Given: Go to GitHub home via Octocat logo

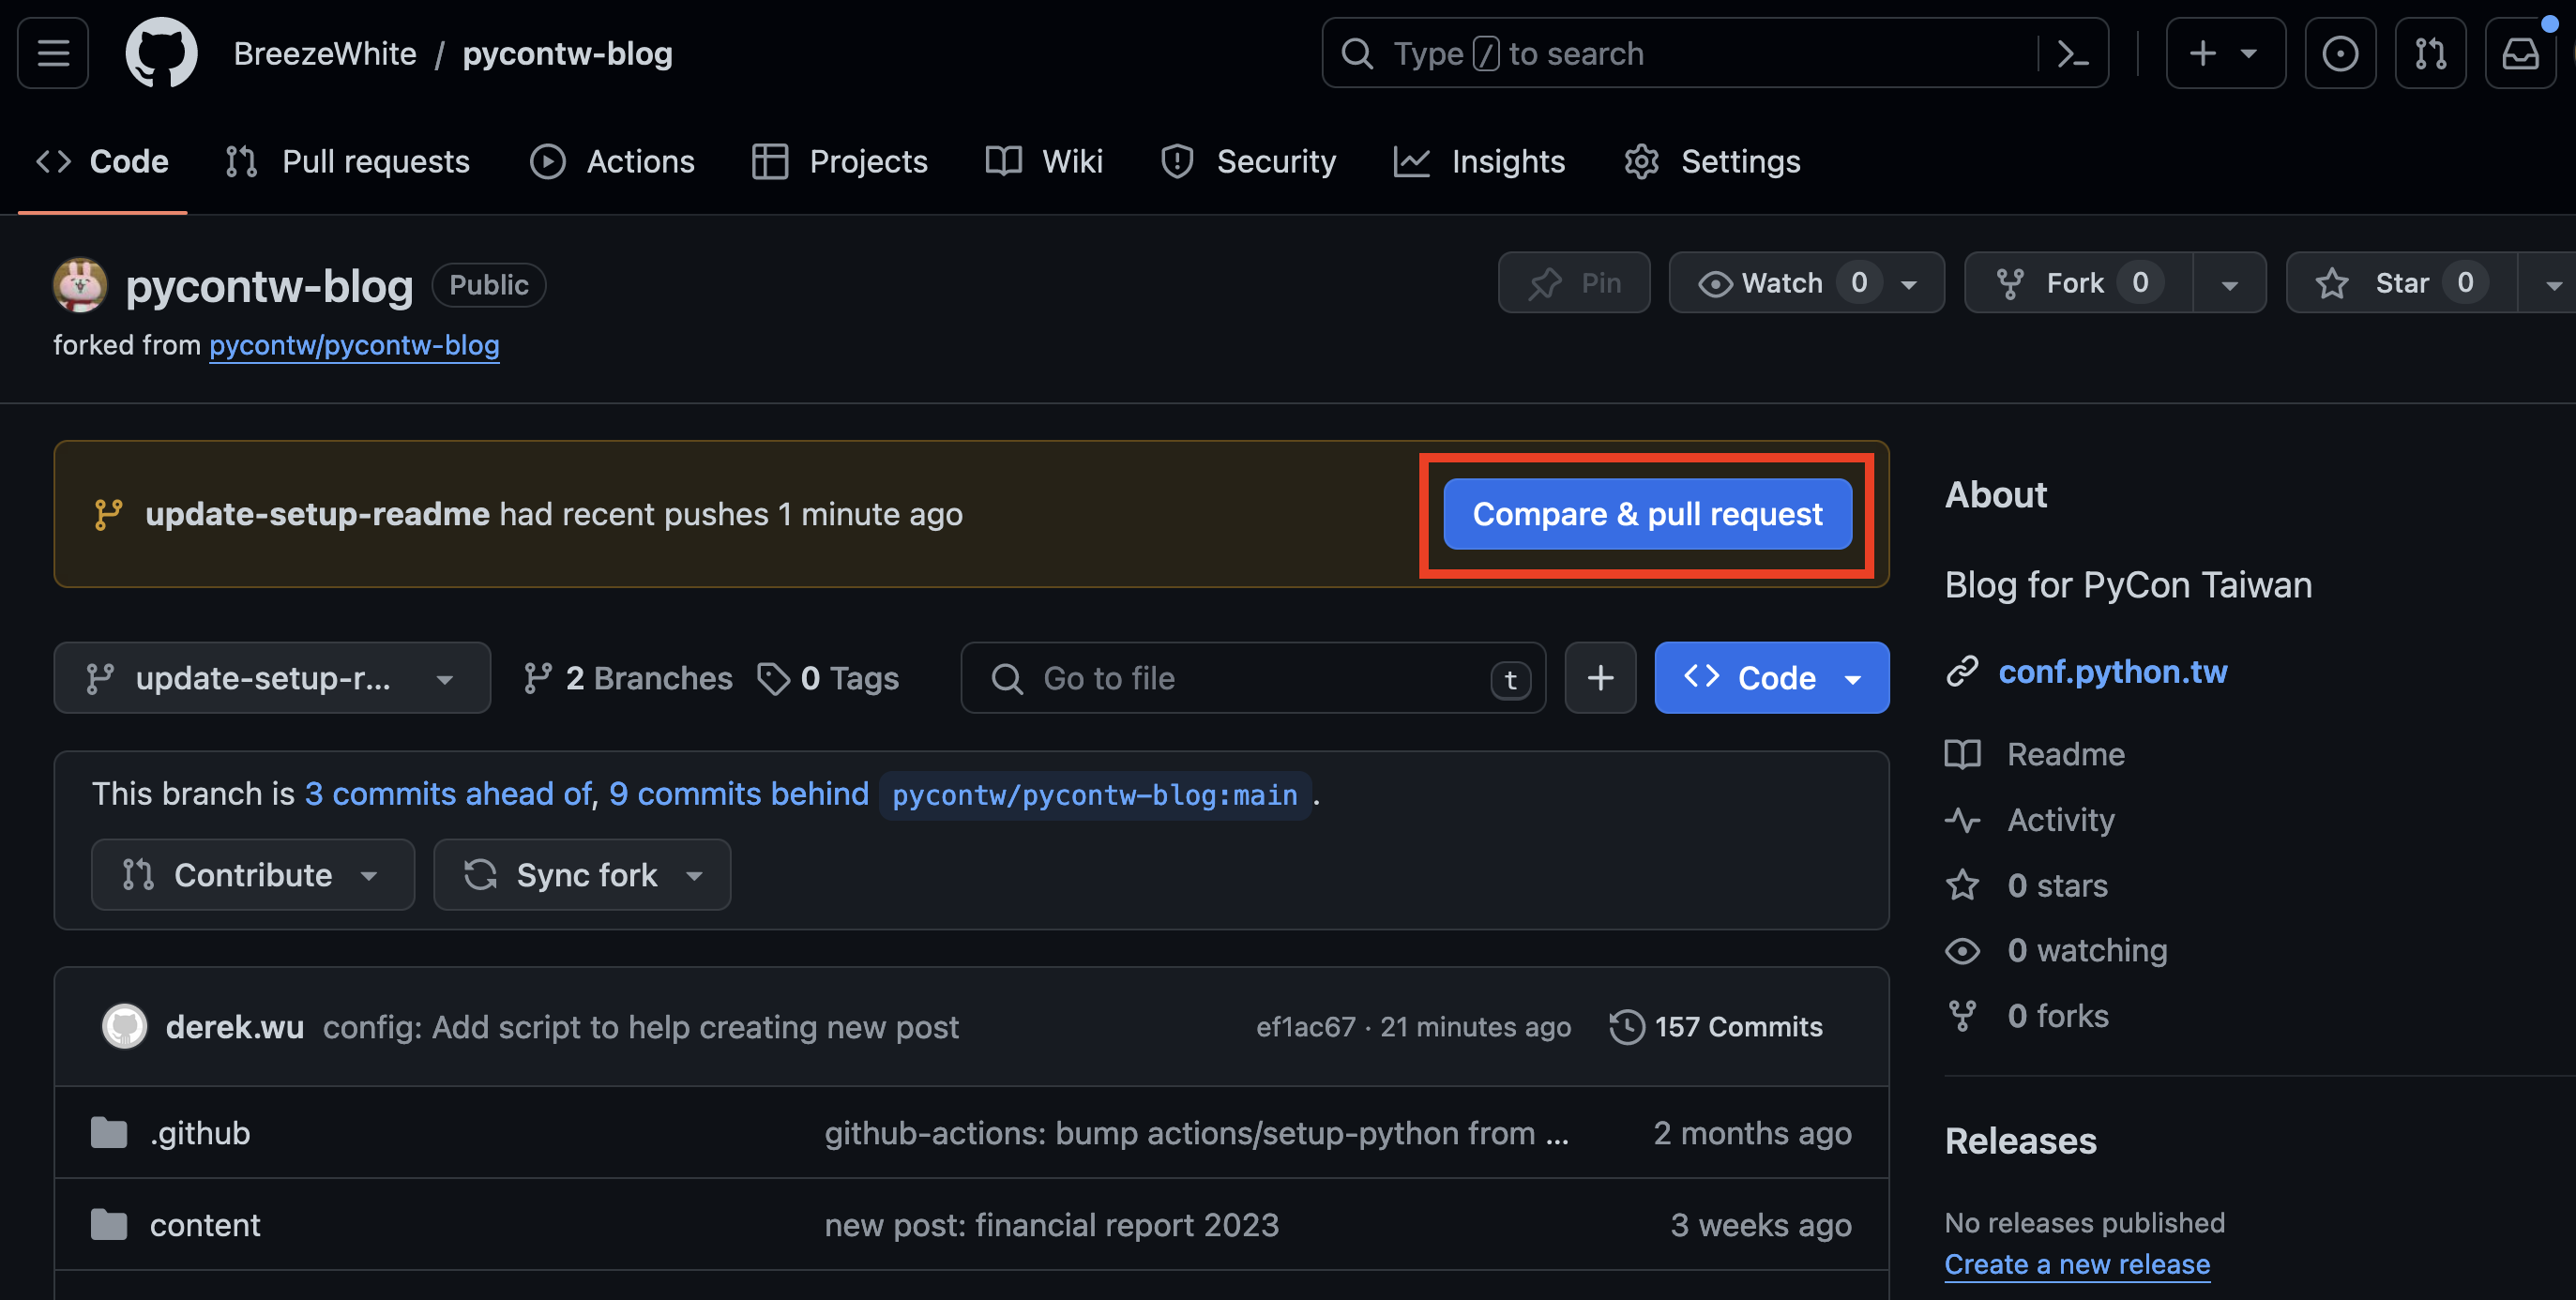Looking at the screenshot, I should point(161,53).
